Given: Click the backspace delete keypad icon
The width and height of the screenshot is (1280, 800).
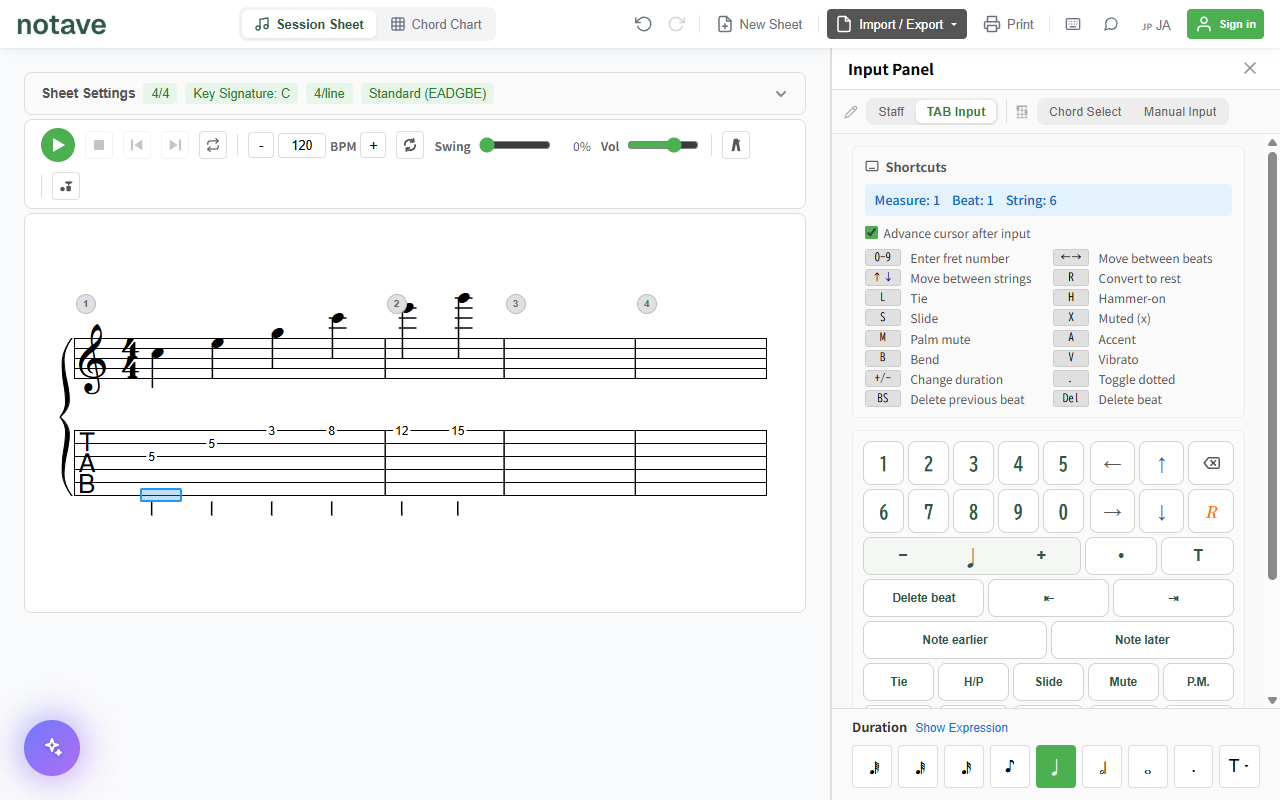Looking at the screenshot, I should coord(1211,463).
